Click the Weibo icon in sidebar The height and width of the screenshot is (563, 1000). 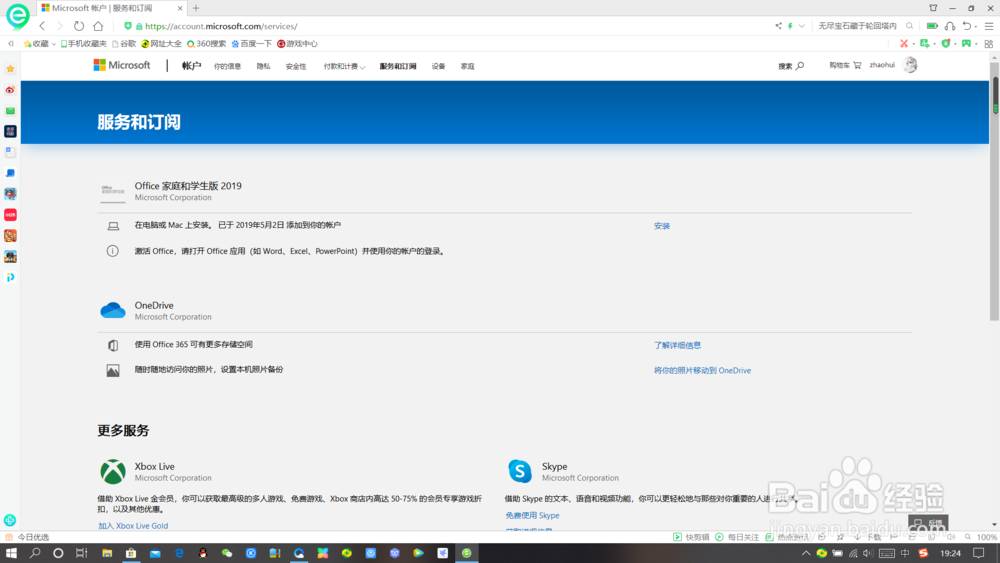(x=10, y=90)
